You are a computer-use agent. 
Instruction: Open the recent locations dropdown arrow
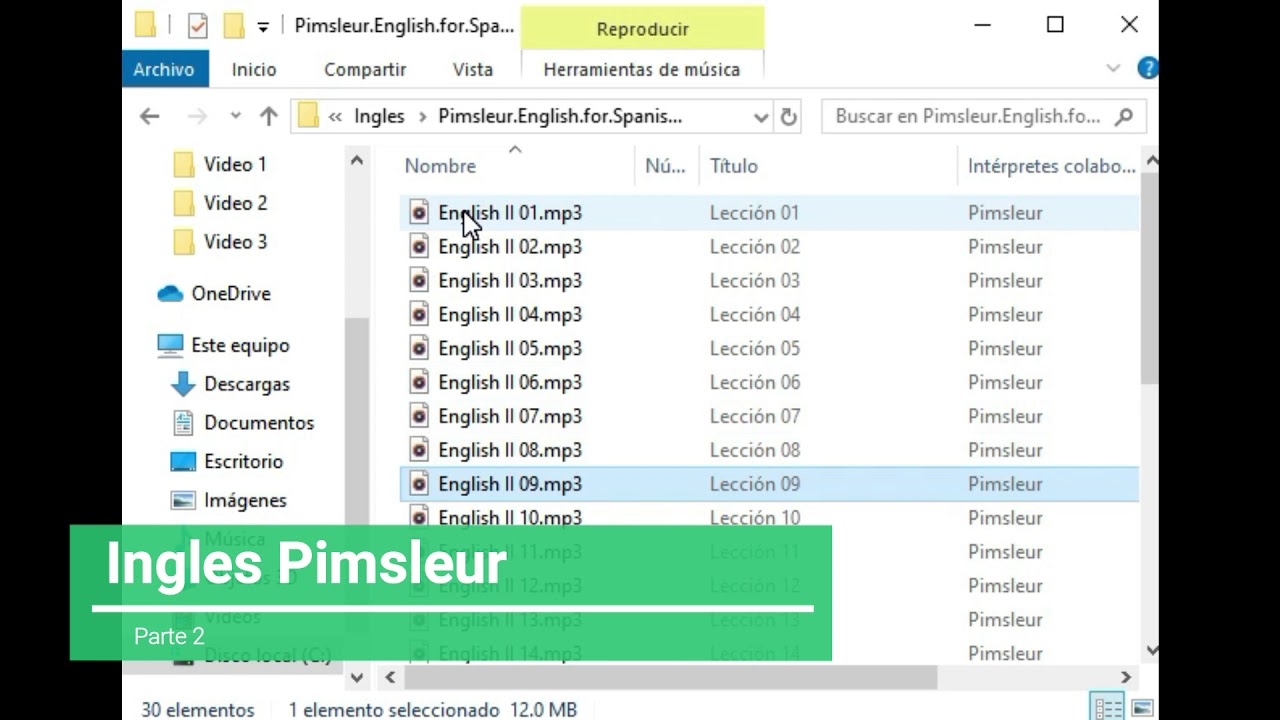coord(236,116)
